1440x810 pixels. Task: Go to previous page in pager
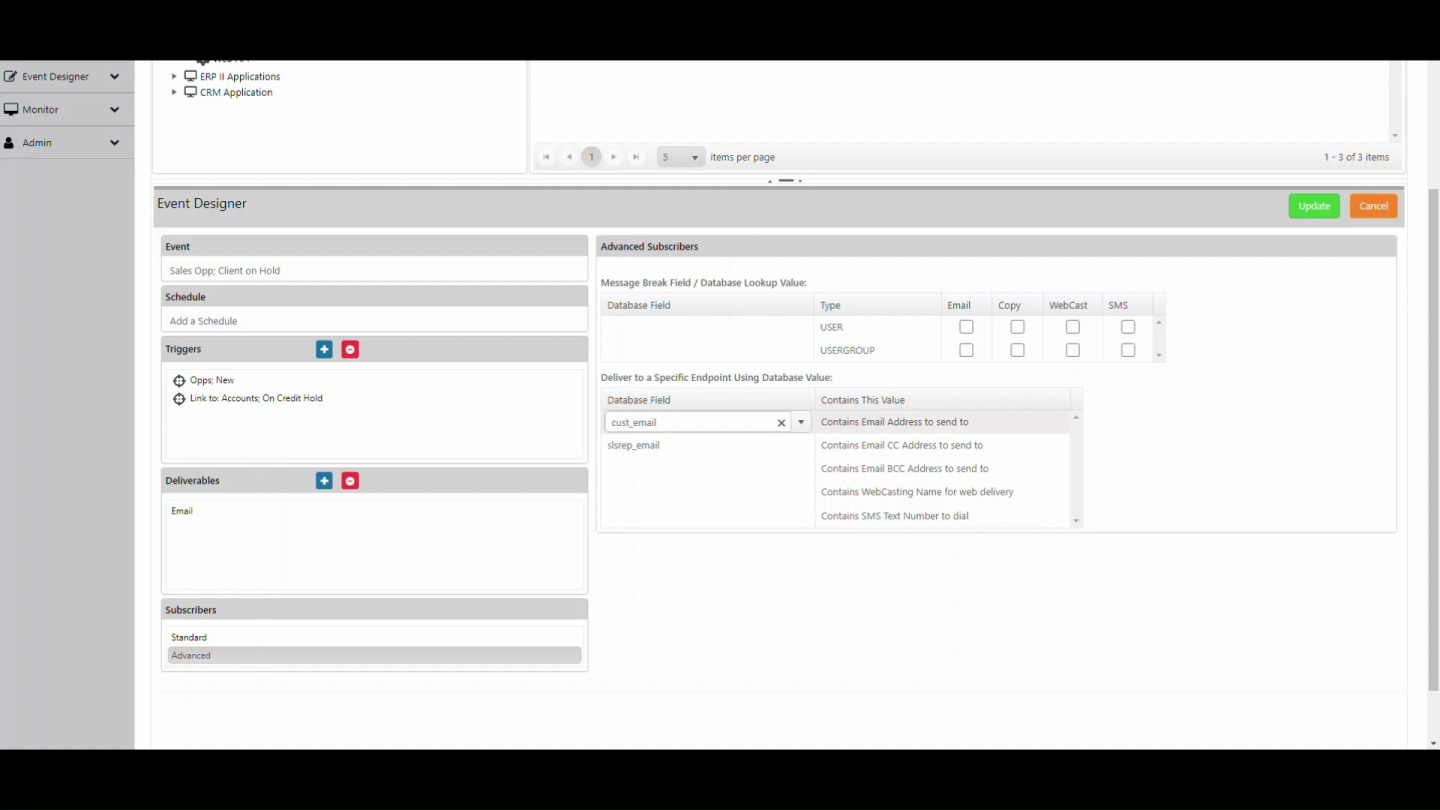[569, 157]
